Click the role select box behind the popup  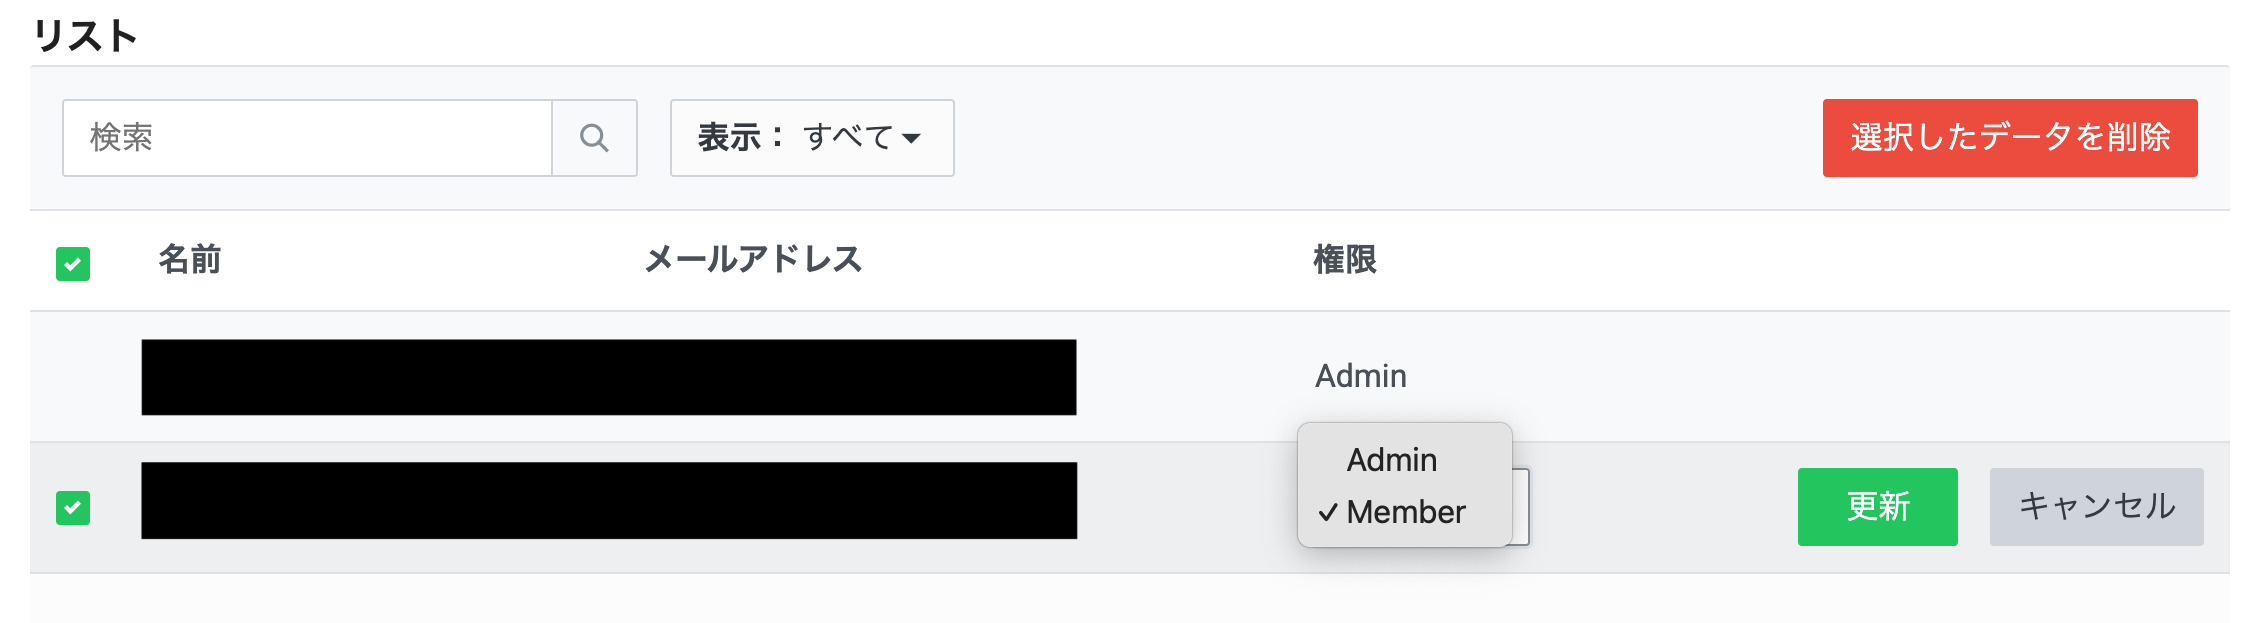(1521, 507)
